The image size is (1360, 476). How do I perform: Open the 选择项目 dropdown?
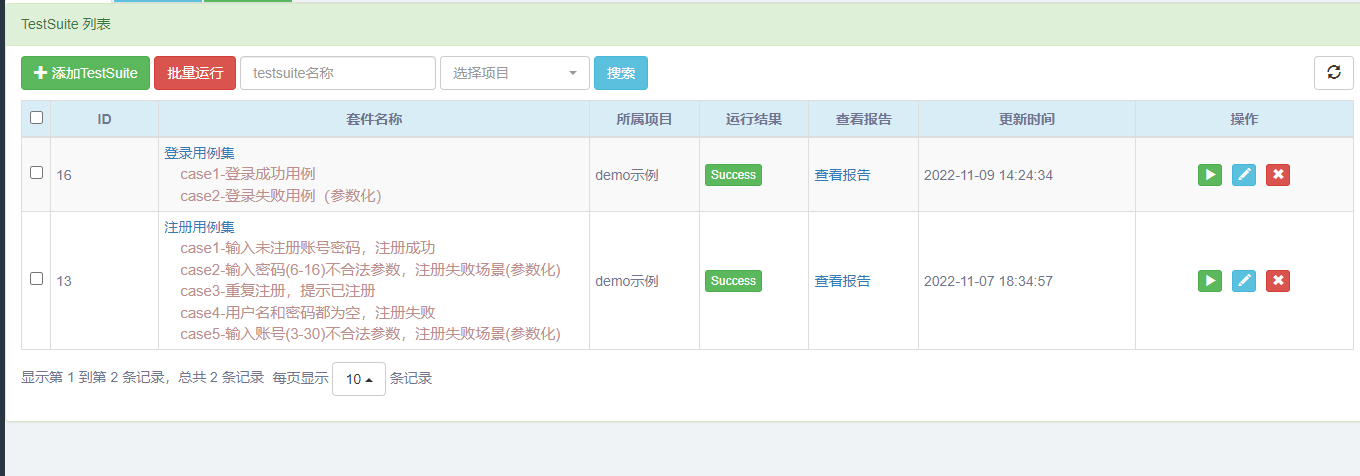(515, 73)
